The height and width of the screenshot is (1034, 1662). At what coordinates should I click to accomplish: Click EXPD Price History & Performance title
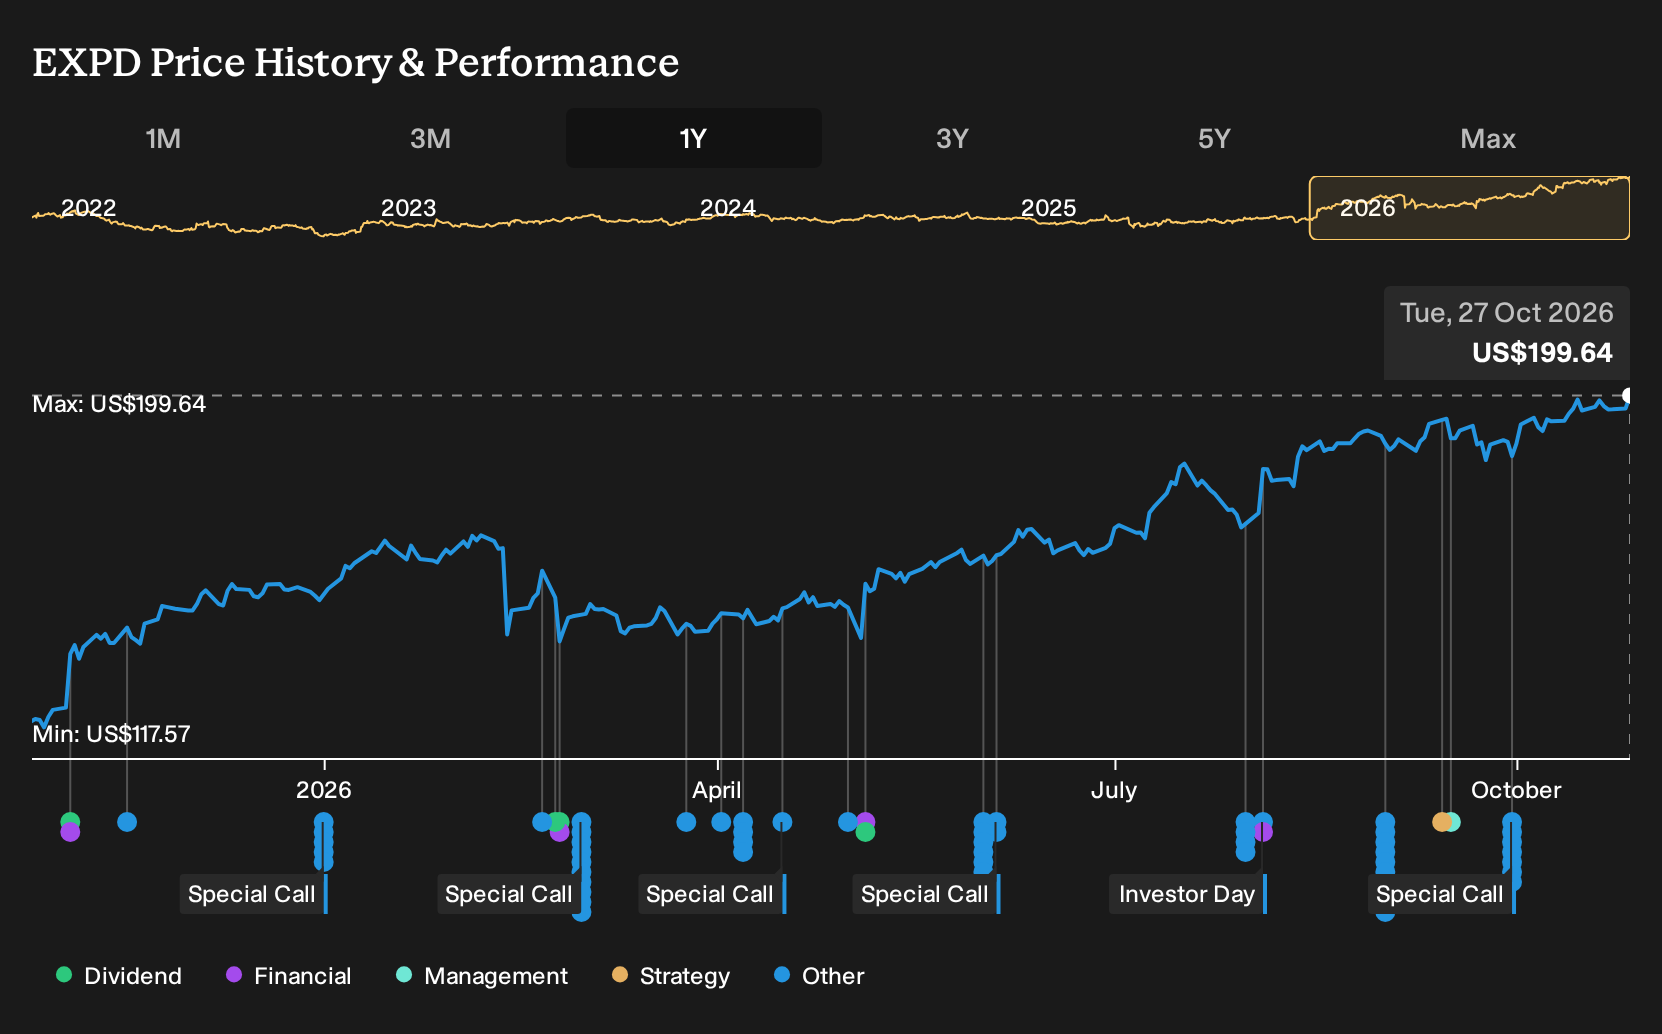click(x=356, y=62)
